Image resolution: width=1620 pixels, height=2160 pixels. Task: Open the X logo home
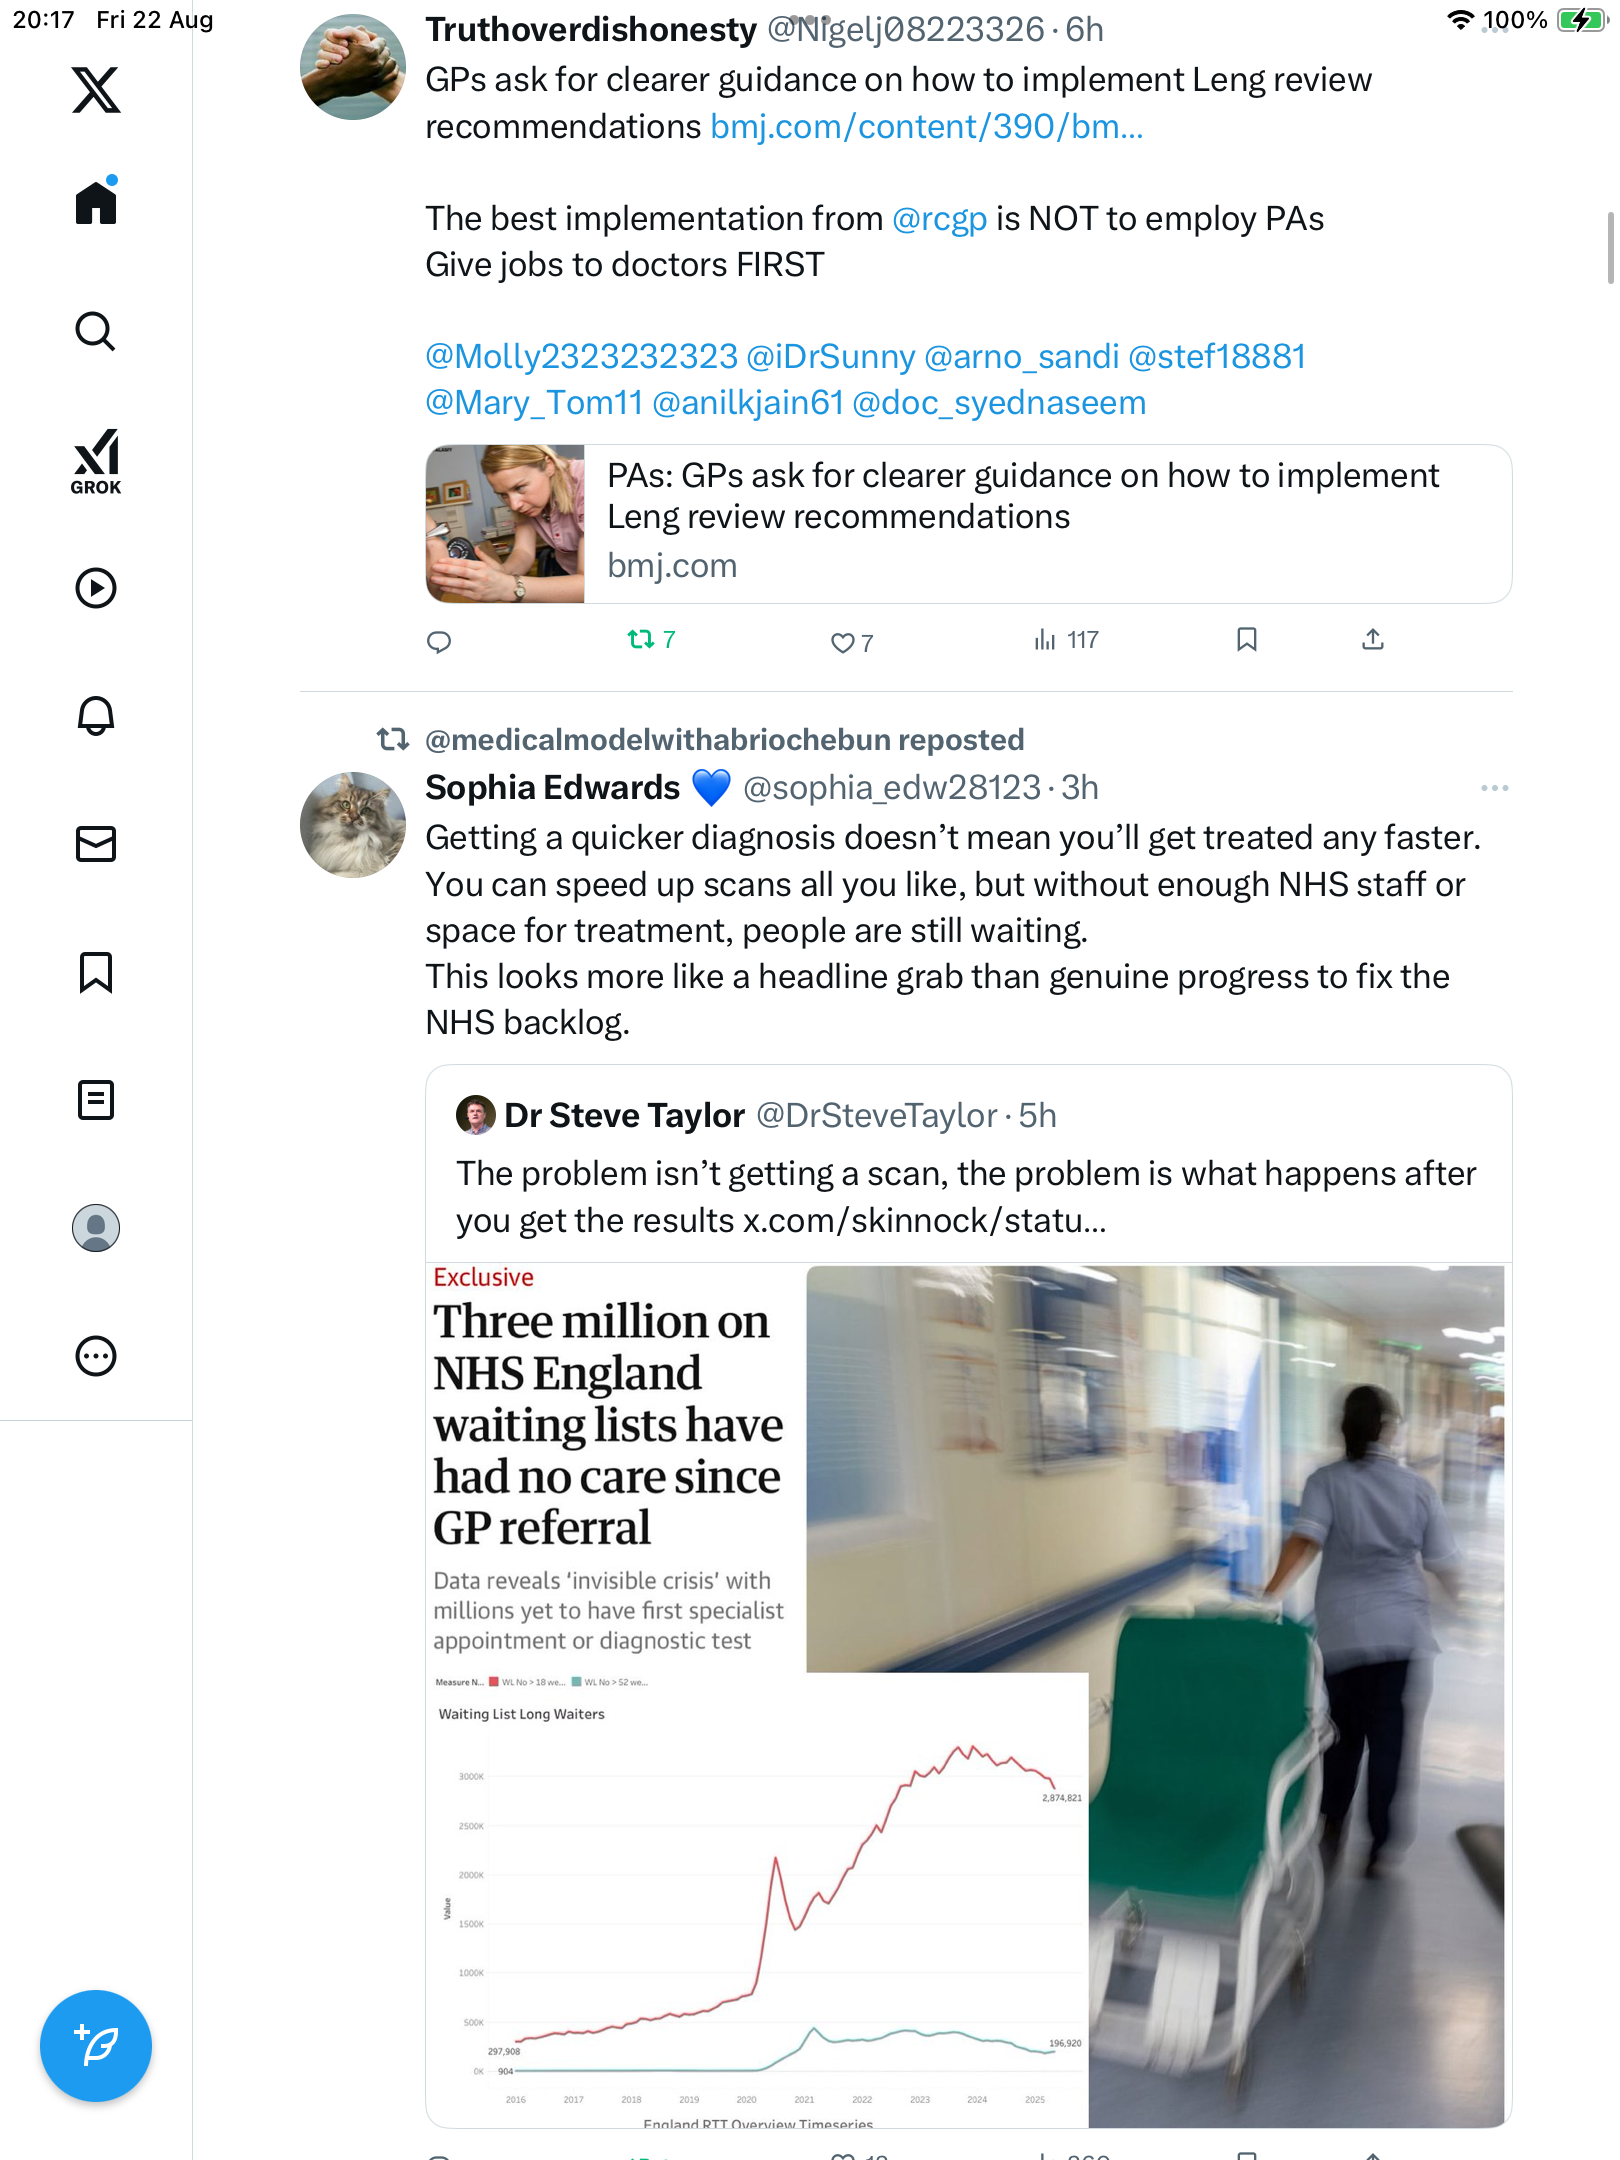click(96, 90)
